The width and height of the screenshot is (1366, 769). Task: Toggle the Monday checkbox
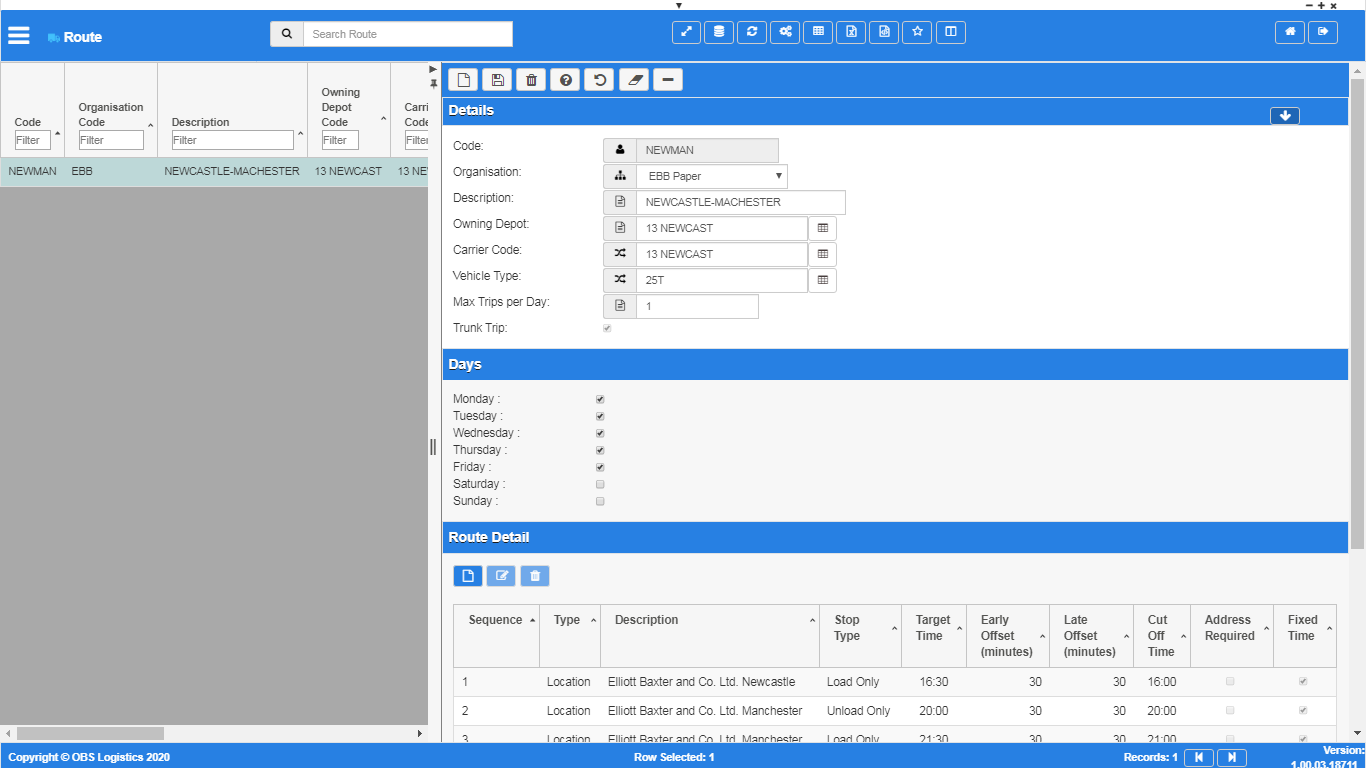[x=600, y=399]
